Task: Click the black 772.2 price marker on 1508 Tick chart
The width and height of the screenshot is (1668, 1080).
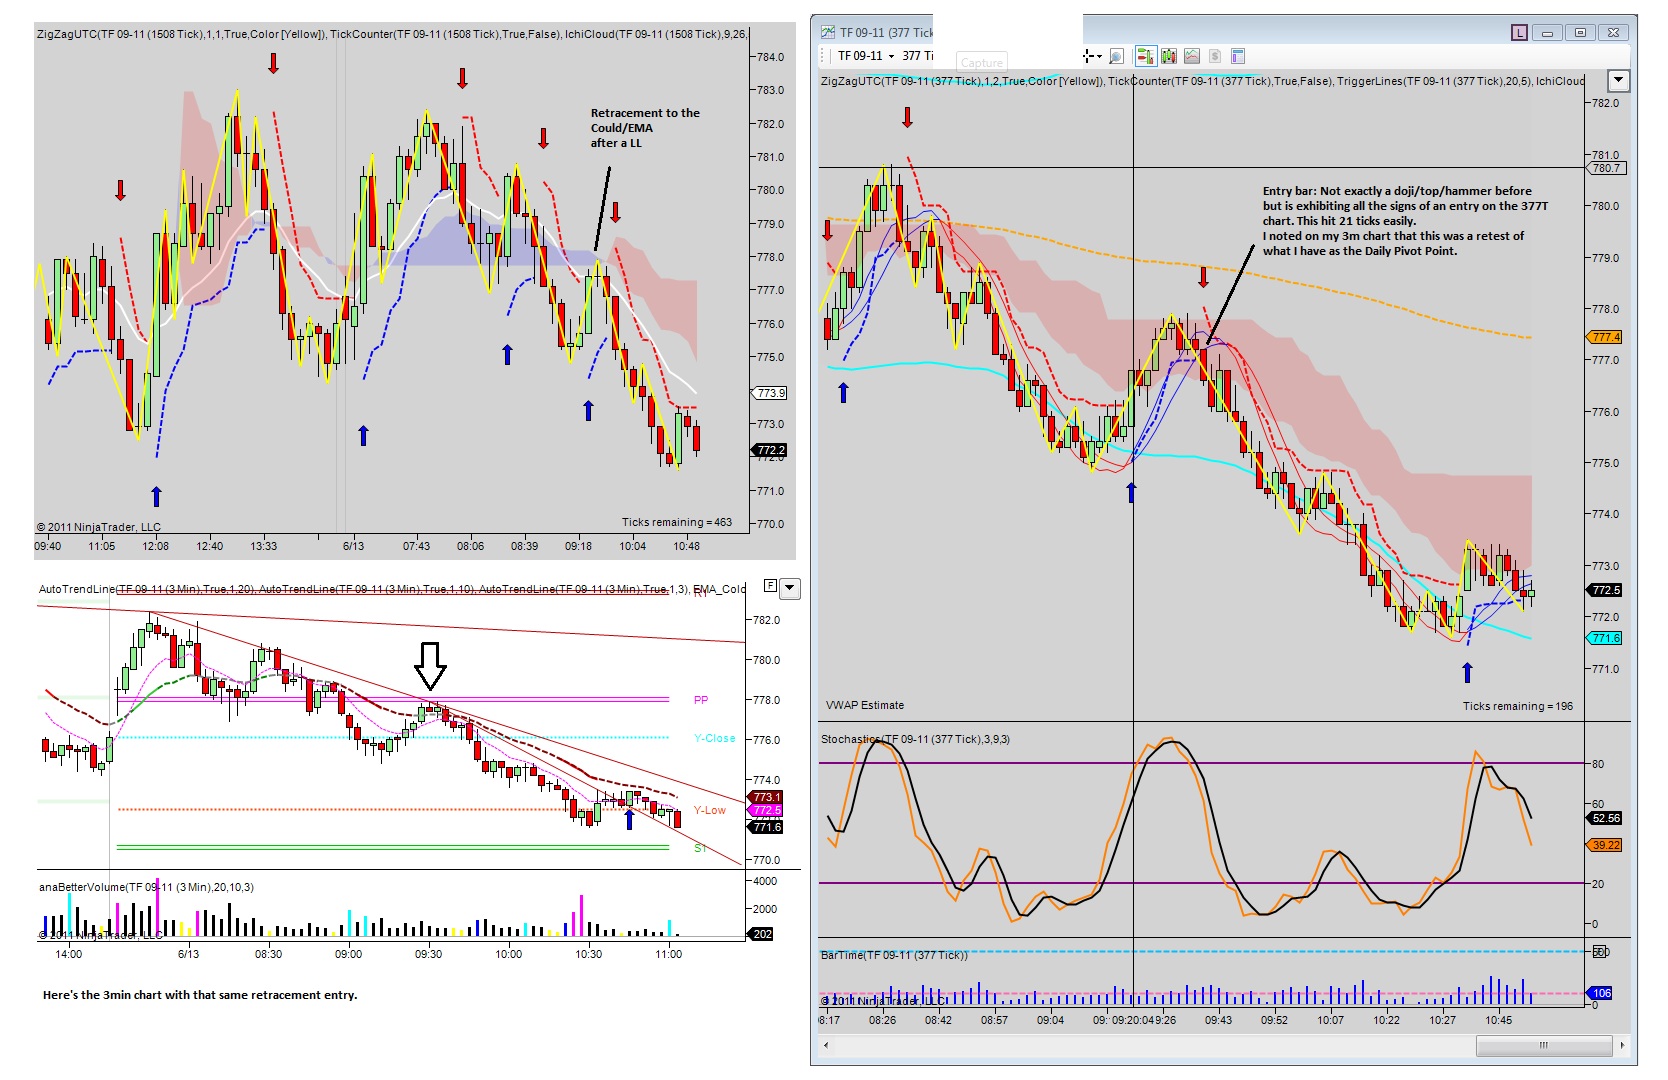Action: [x=770, y=450]
